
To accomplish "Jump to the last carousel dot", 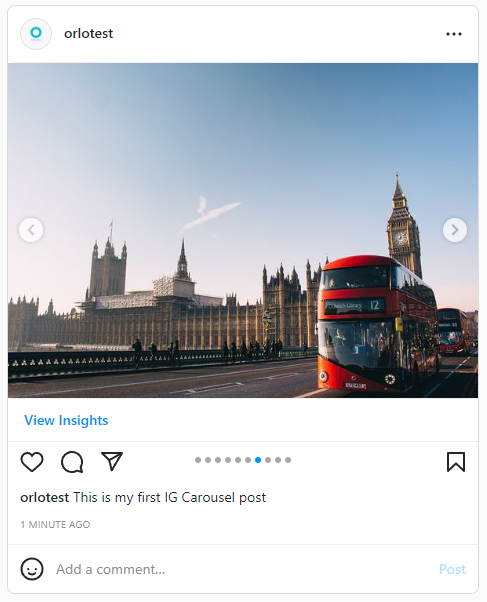I will coord(288,460).
